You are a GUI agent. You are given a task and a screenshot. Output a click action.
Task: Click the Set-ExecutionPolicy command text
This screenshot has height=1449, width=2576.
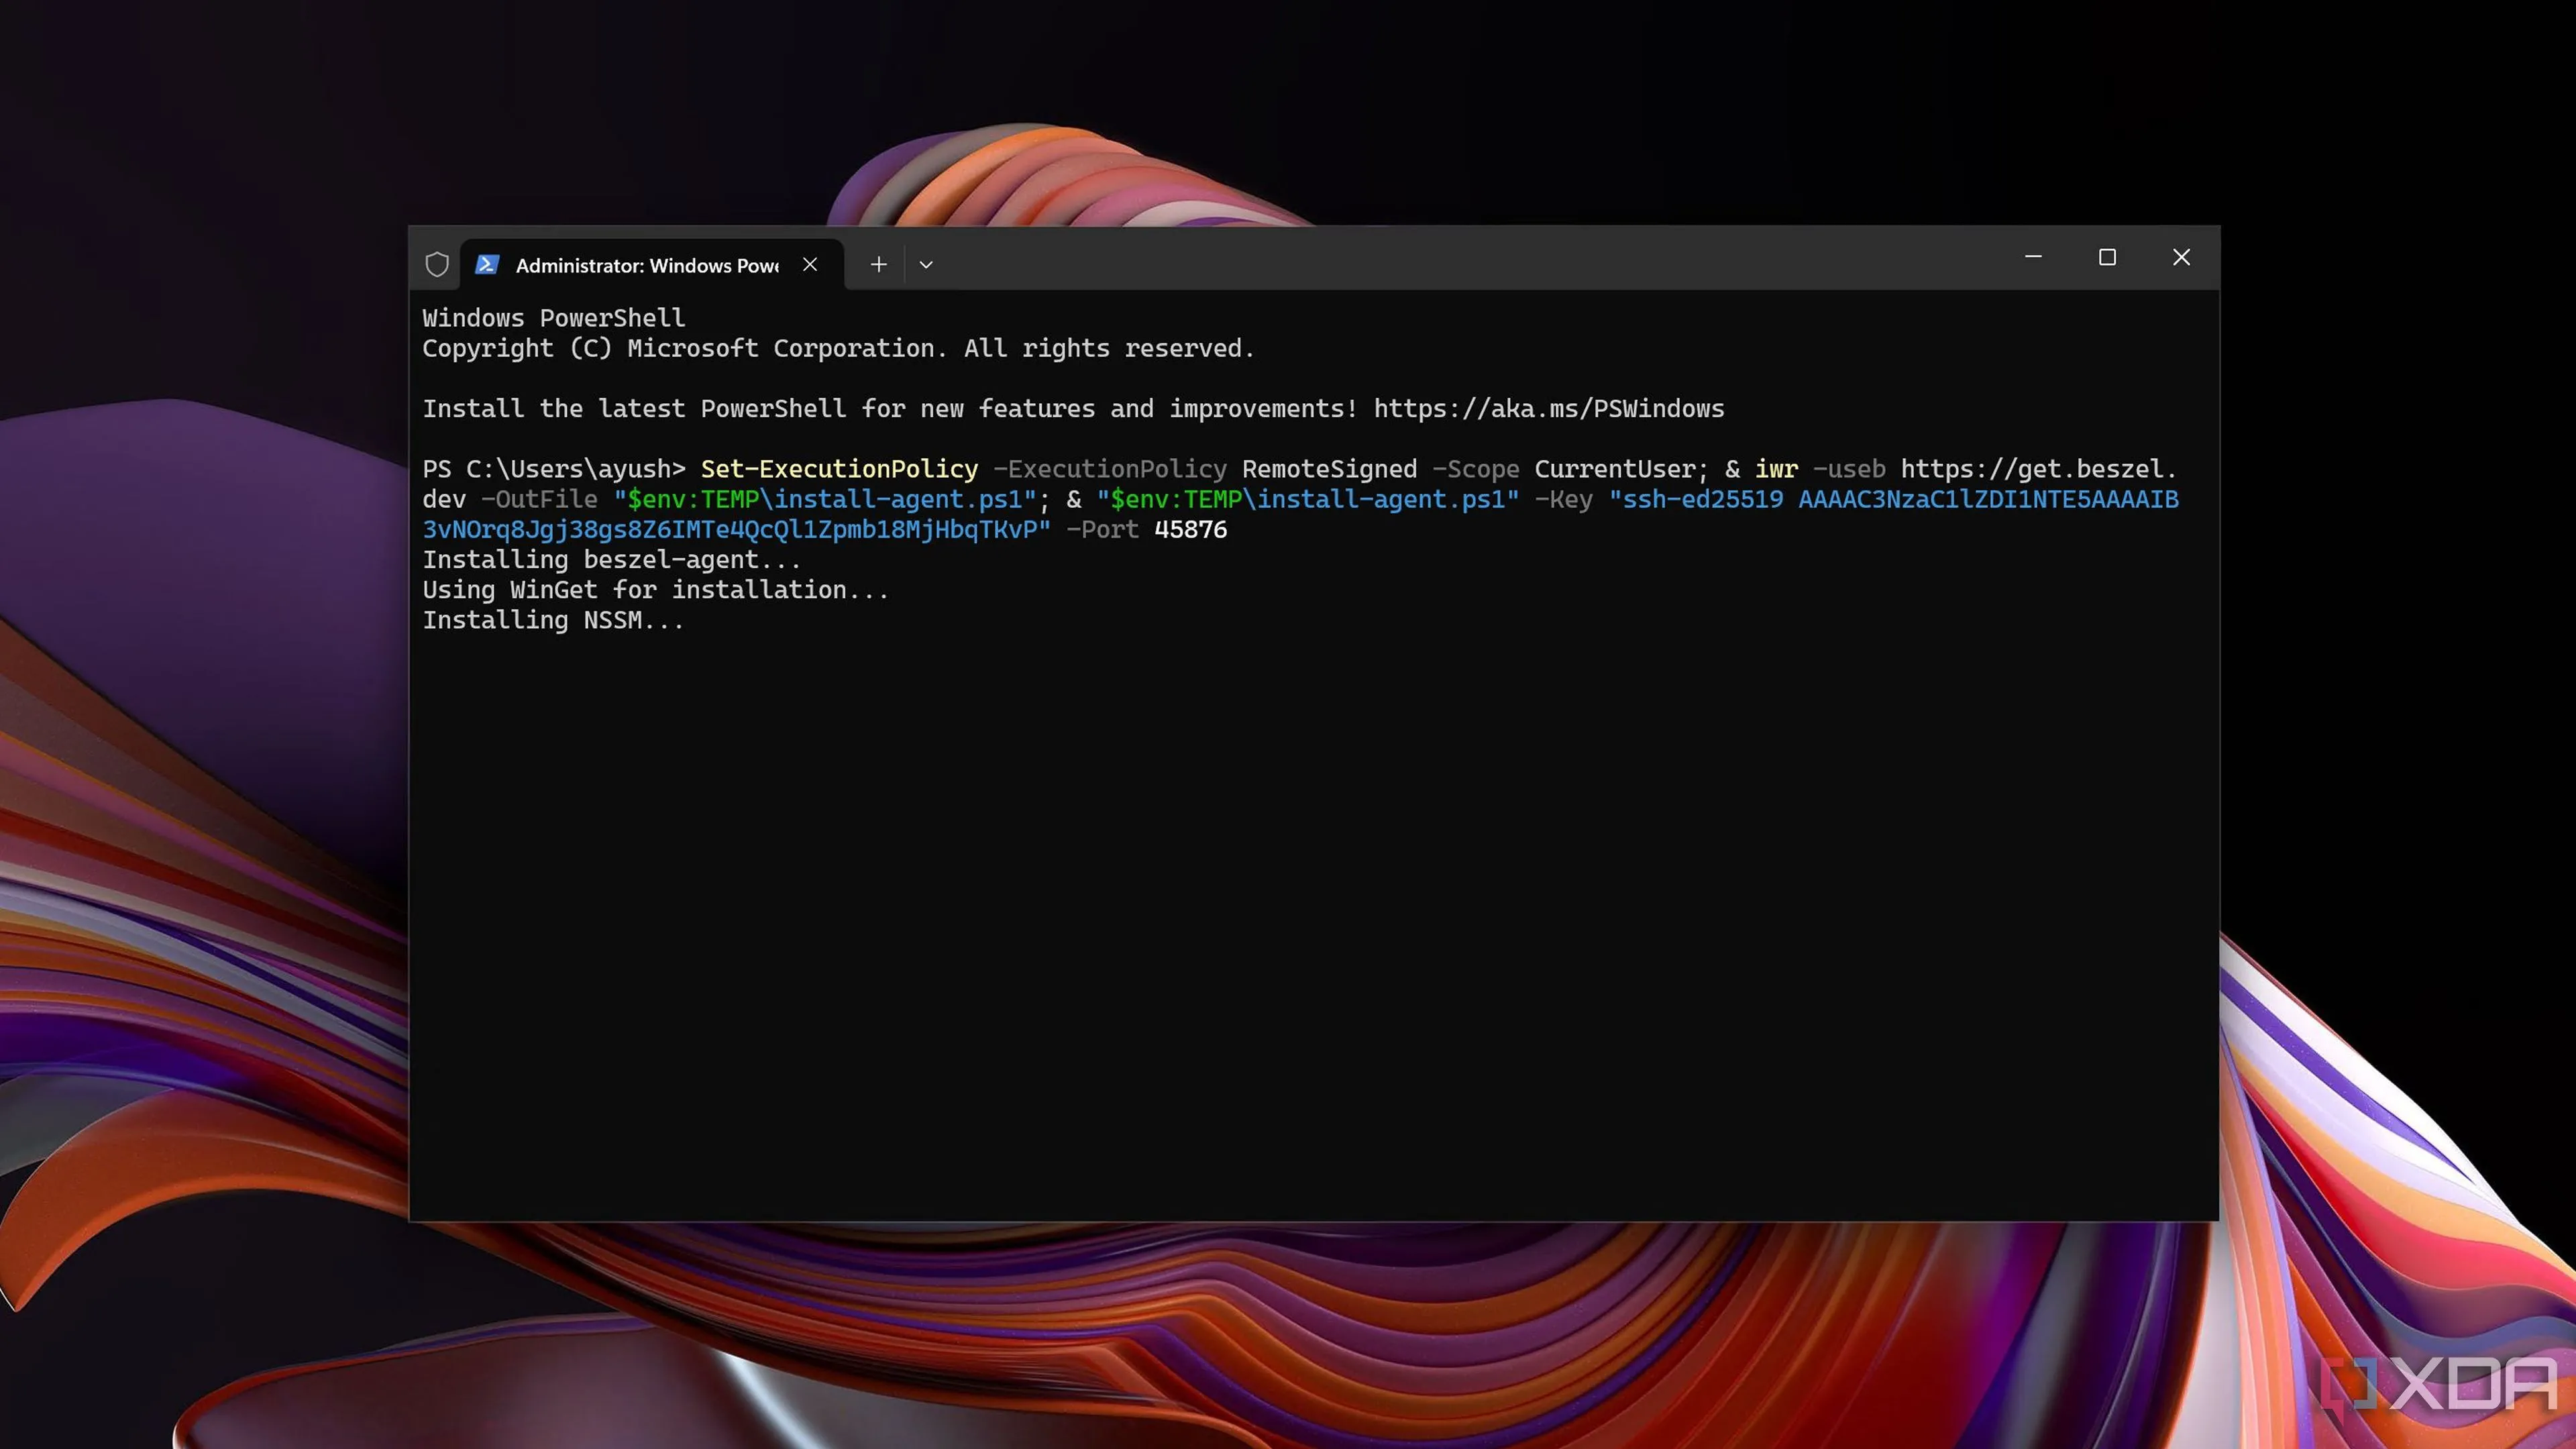(839, 469)
